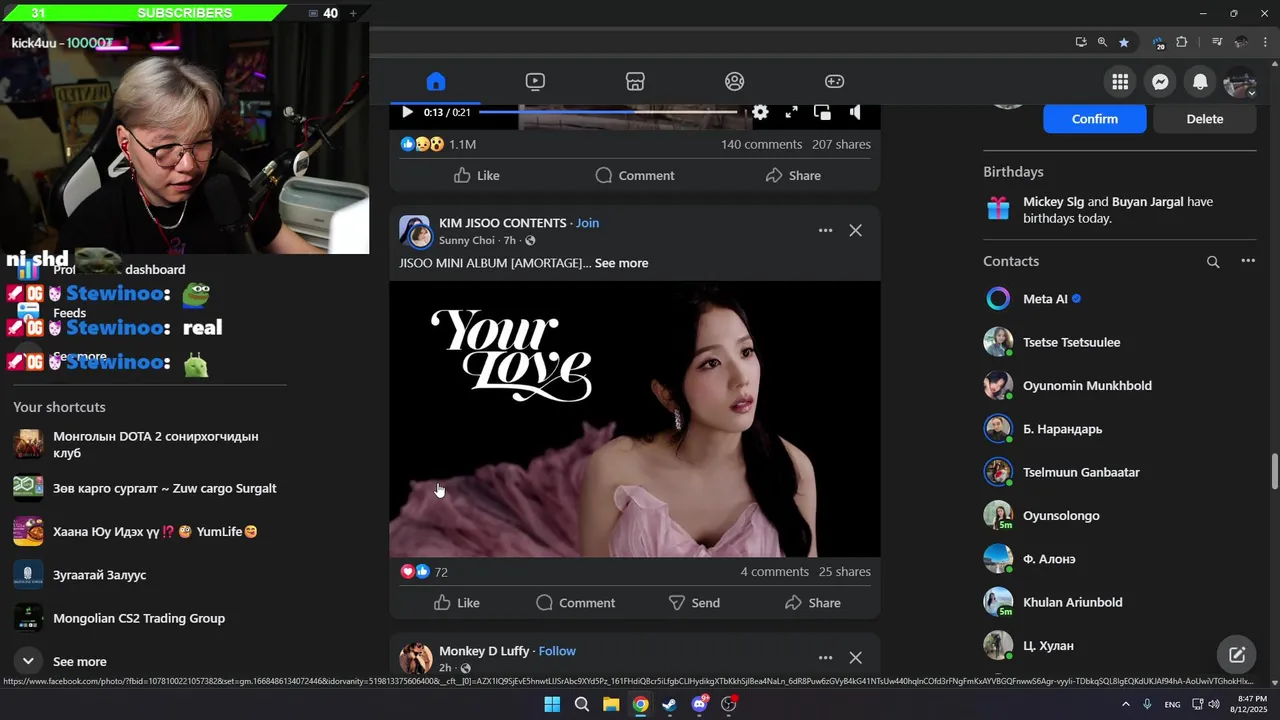Open the Facebook Video tab
Screen dimensions: 1280x720
pos(535,81)
